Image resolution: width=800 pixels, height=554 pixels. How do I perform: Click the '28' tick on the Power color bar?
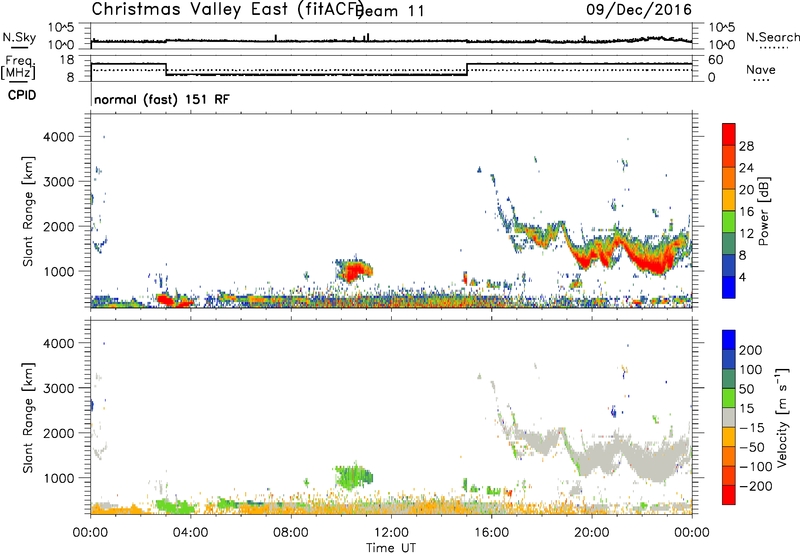coord(746,146)
